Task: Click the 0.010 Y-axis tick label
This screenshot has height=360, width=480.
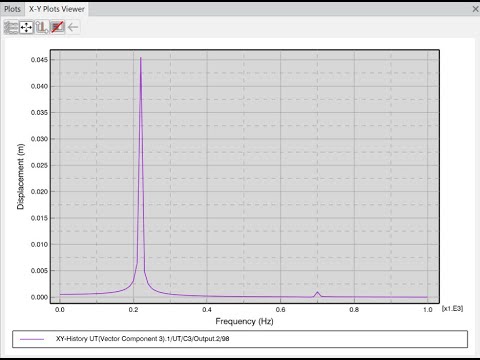Action: (39, 244)
